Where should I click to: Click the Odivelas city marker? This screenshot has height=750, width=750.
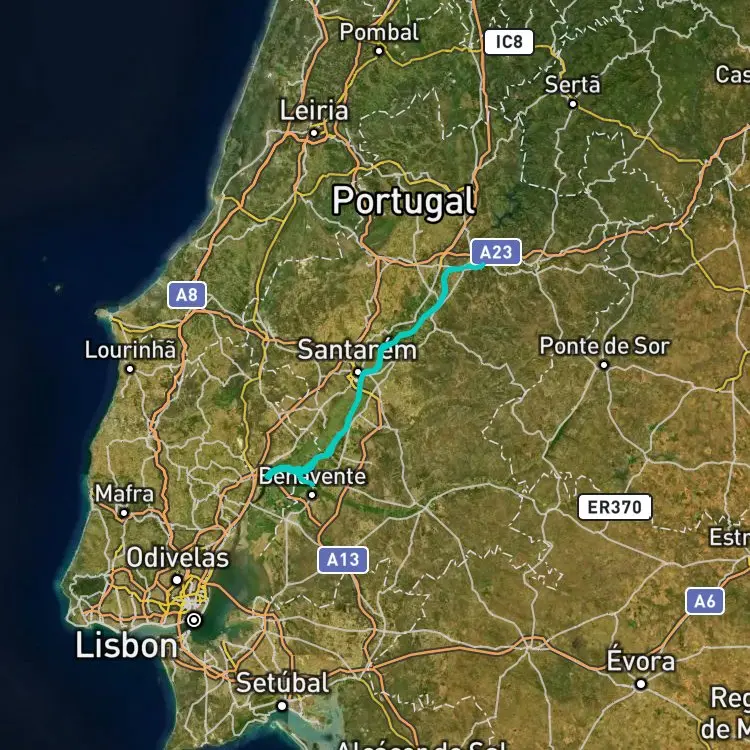point(176,580)
